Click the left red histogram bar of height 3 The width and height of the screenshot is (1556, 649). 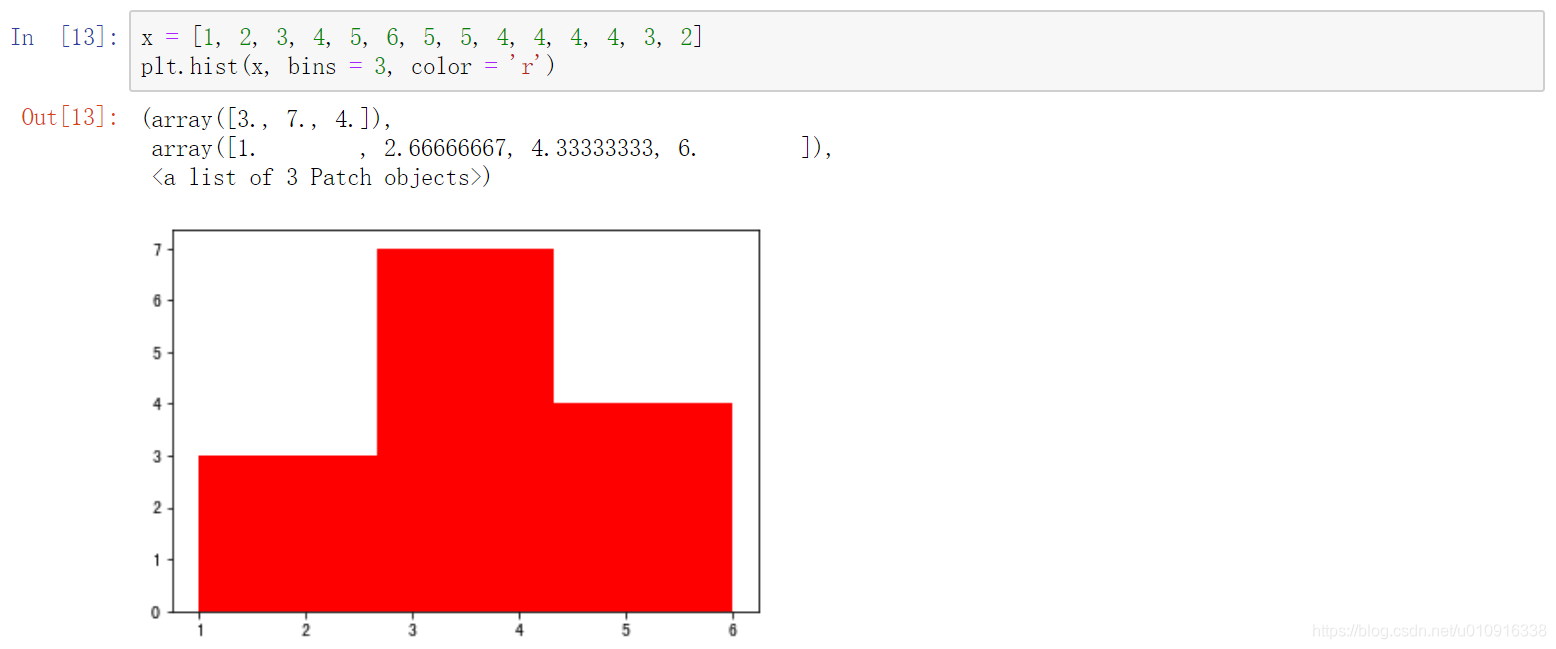coord(288,533)
